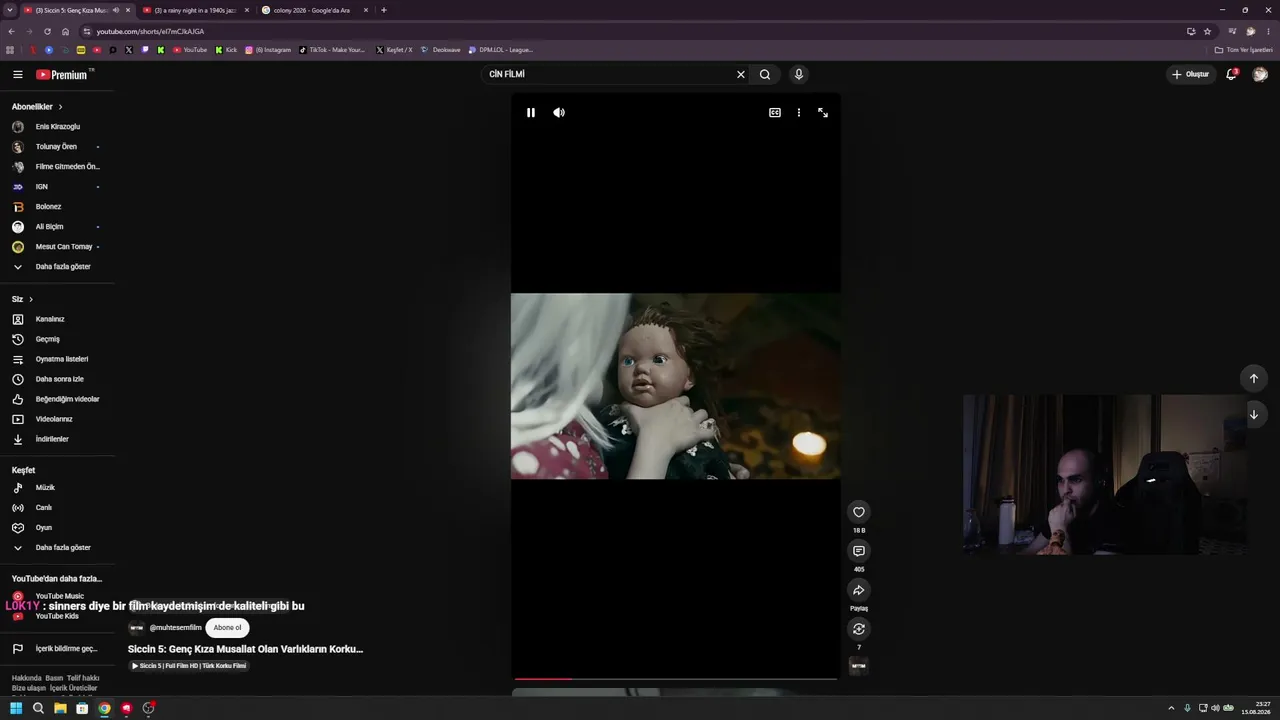Subscribe with the Abone ol button
This screenshot has height=720, width=1280.
[x=227, y=628]
